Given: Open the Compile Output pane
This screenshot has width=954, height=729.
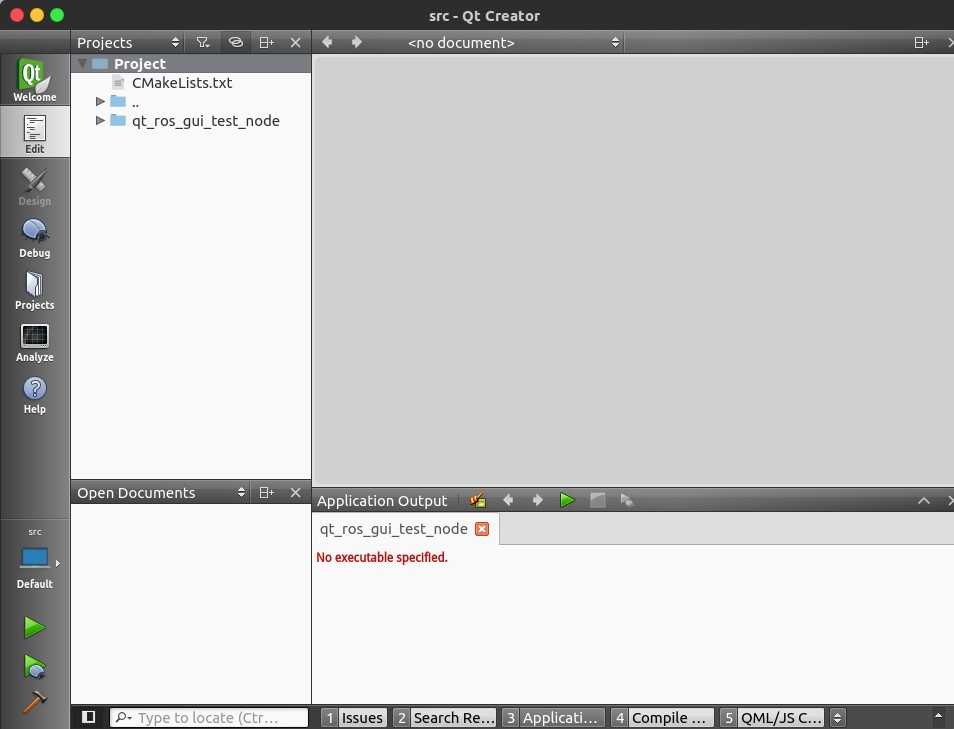Looking at the screenshot, I should coord(663,717).
